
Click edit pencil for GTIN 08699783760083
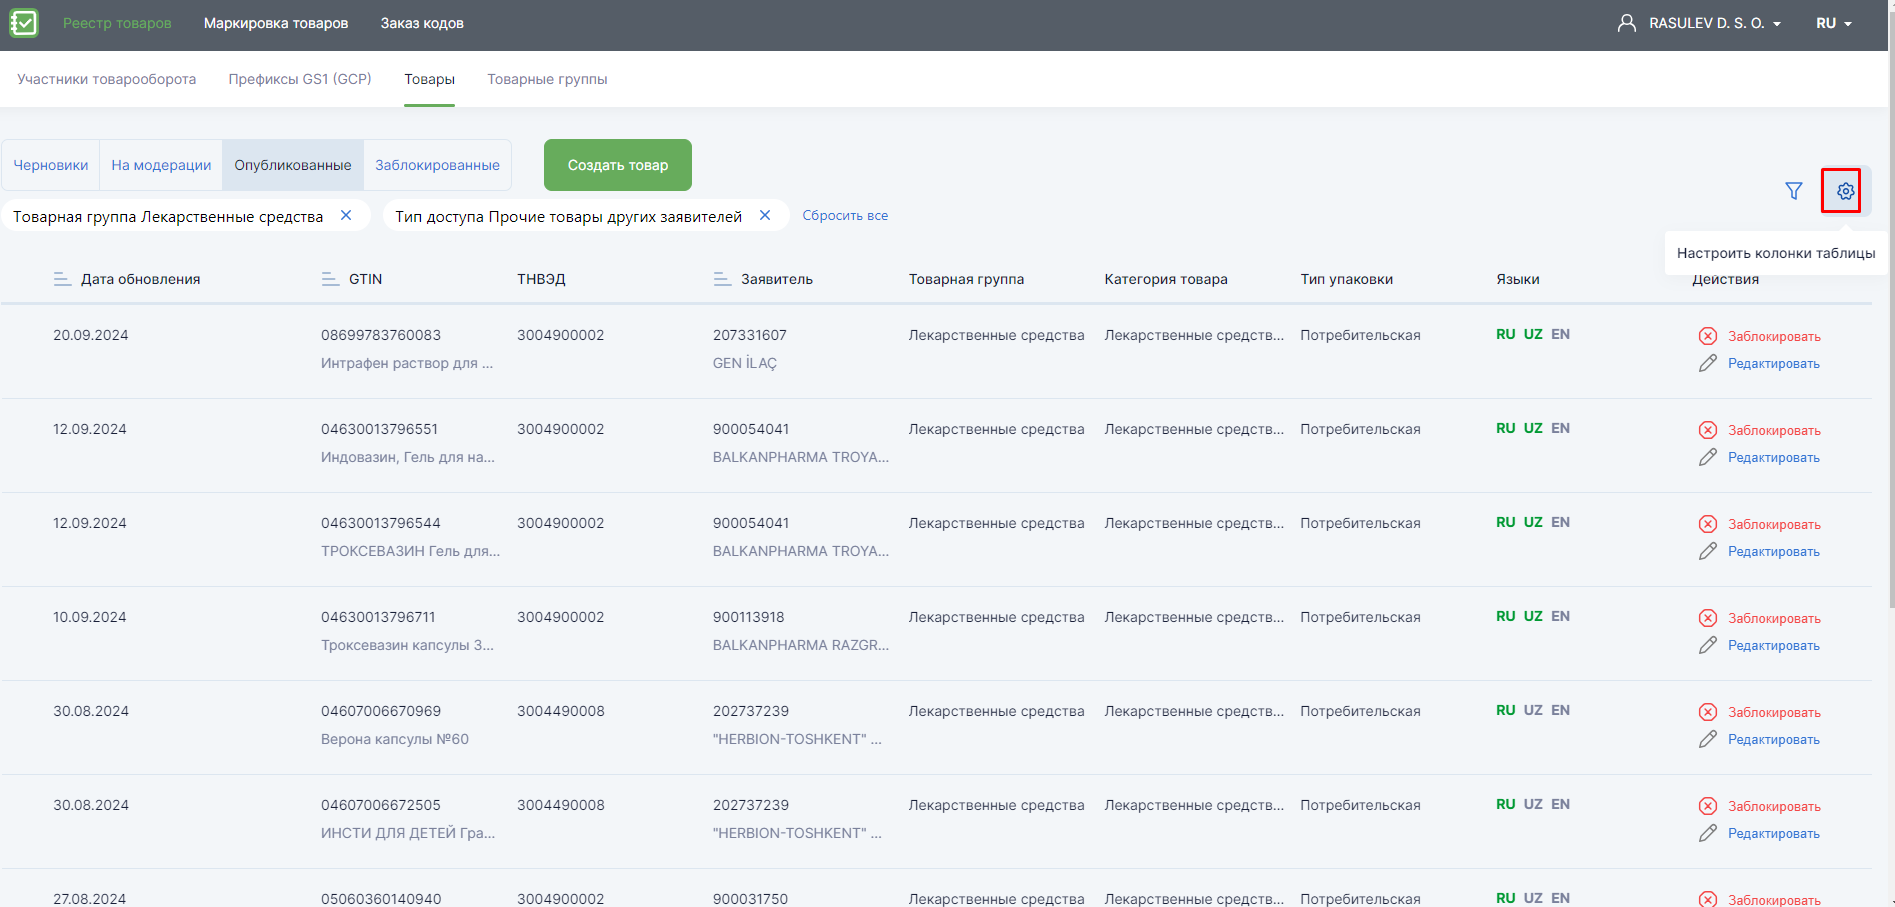[1708, 363]
